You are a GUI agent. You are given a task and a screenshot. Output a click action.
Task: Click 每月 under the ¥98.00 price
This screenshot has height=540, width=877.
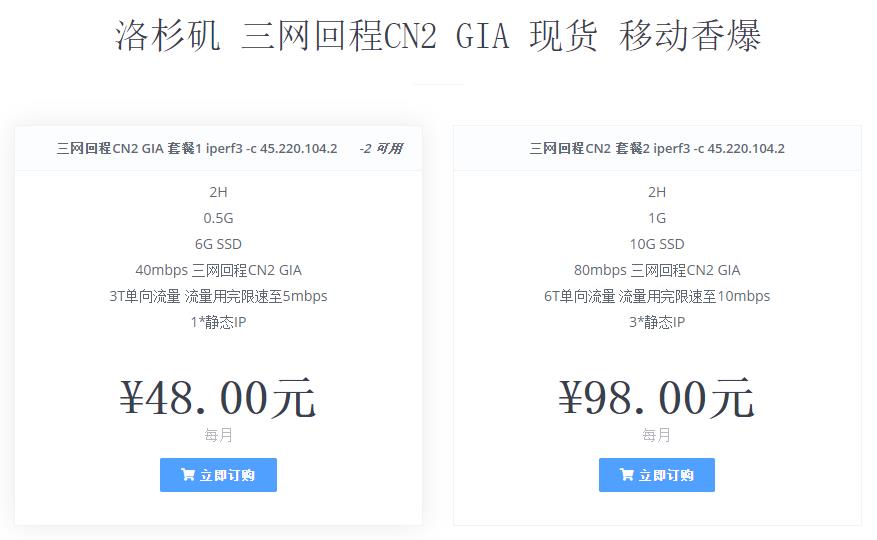click(657, 435)
